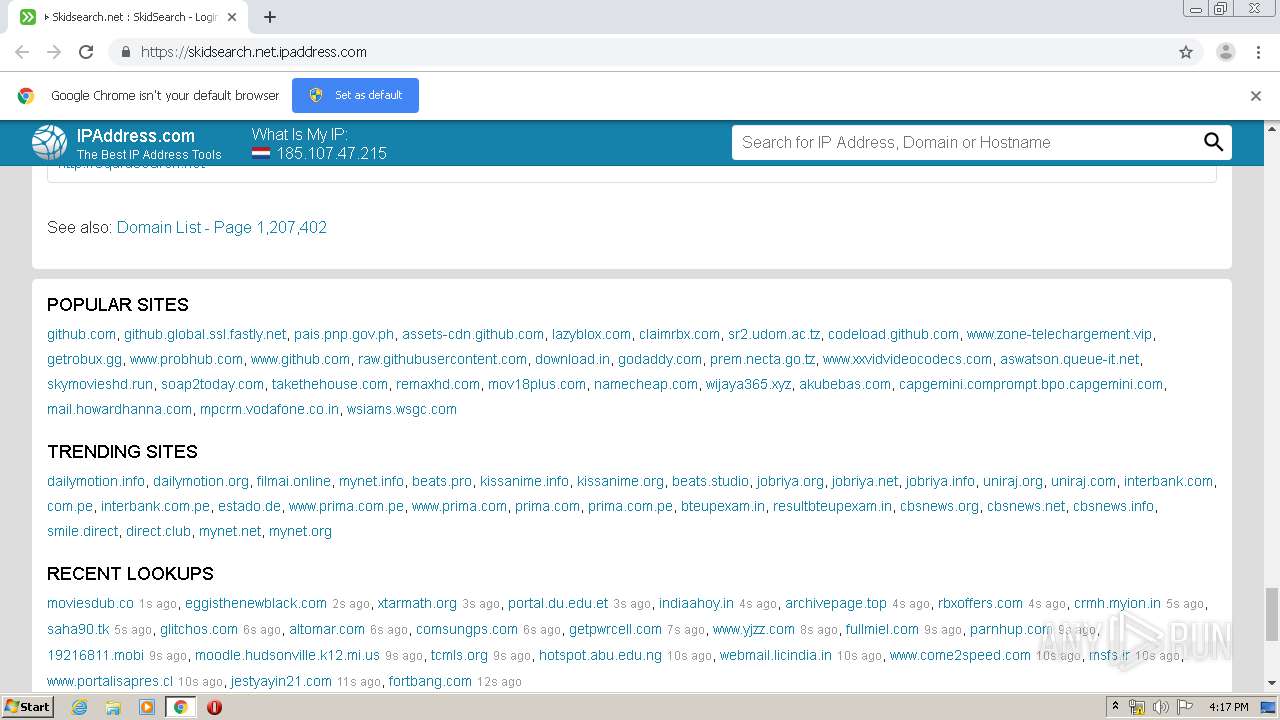The image size is (1280, 720).
Task: Open the getrobux.gg link
Action: tap(84, 359)
